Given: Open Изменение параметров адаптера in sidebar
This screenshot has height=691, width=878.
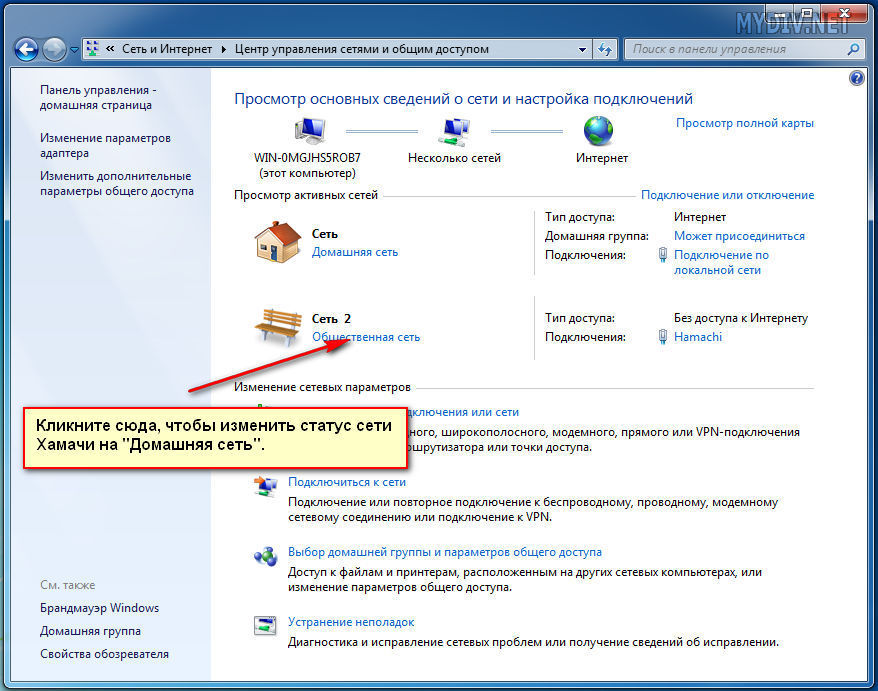Looking at the screenshot, I should [x=105, y=145].
